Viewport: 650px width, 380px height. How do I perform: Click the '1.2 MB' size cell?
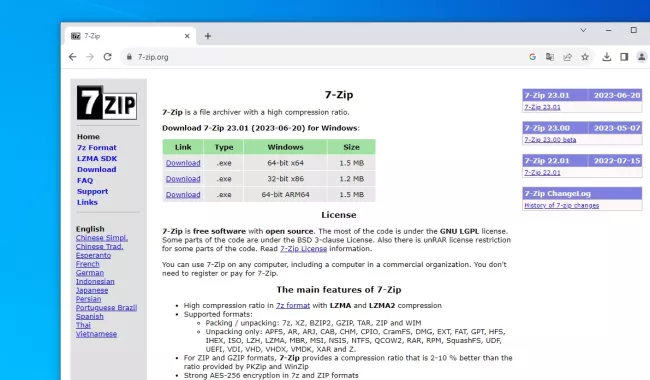click(x=352, y=179)
